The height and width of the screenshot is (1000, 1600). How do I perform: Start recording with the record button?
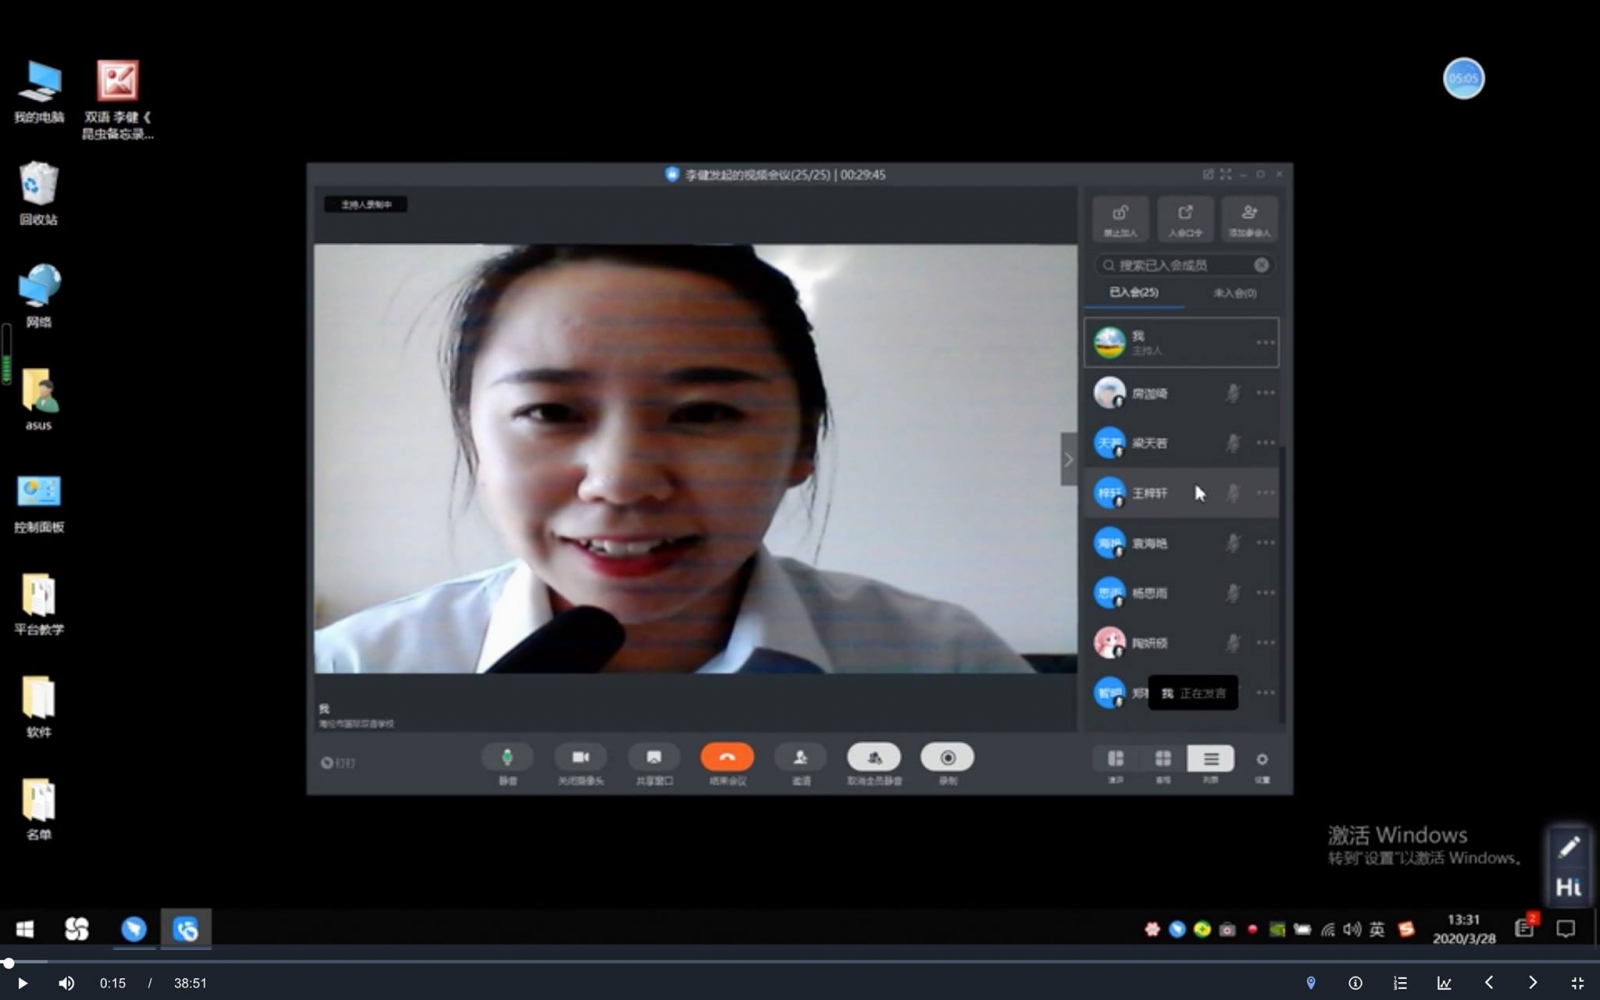coord(947,758)
